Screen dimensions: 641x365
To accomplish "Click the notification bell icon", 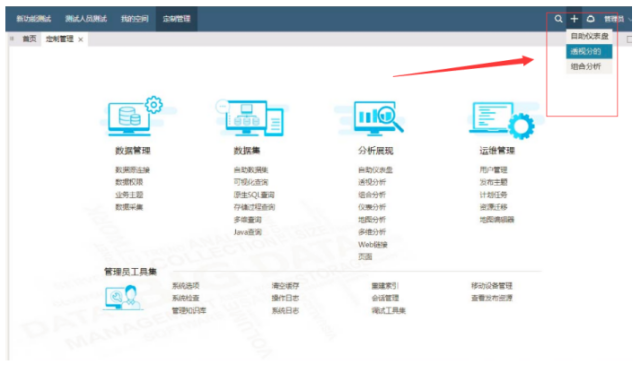I will [x=590, y=19].
